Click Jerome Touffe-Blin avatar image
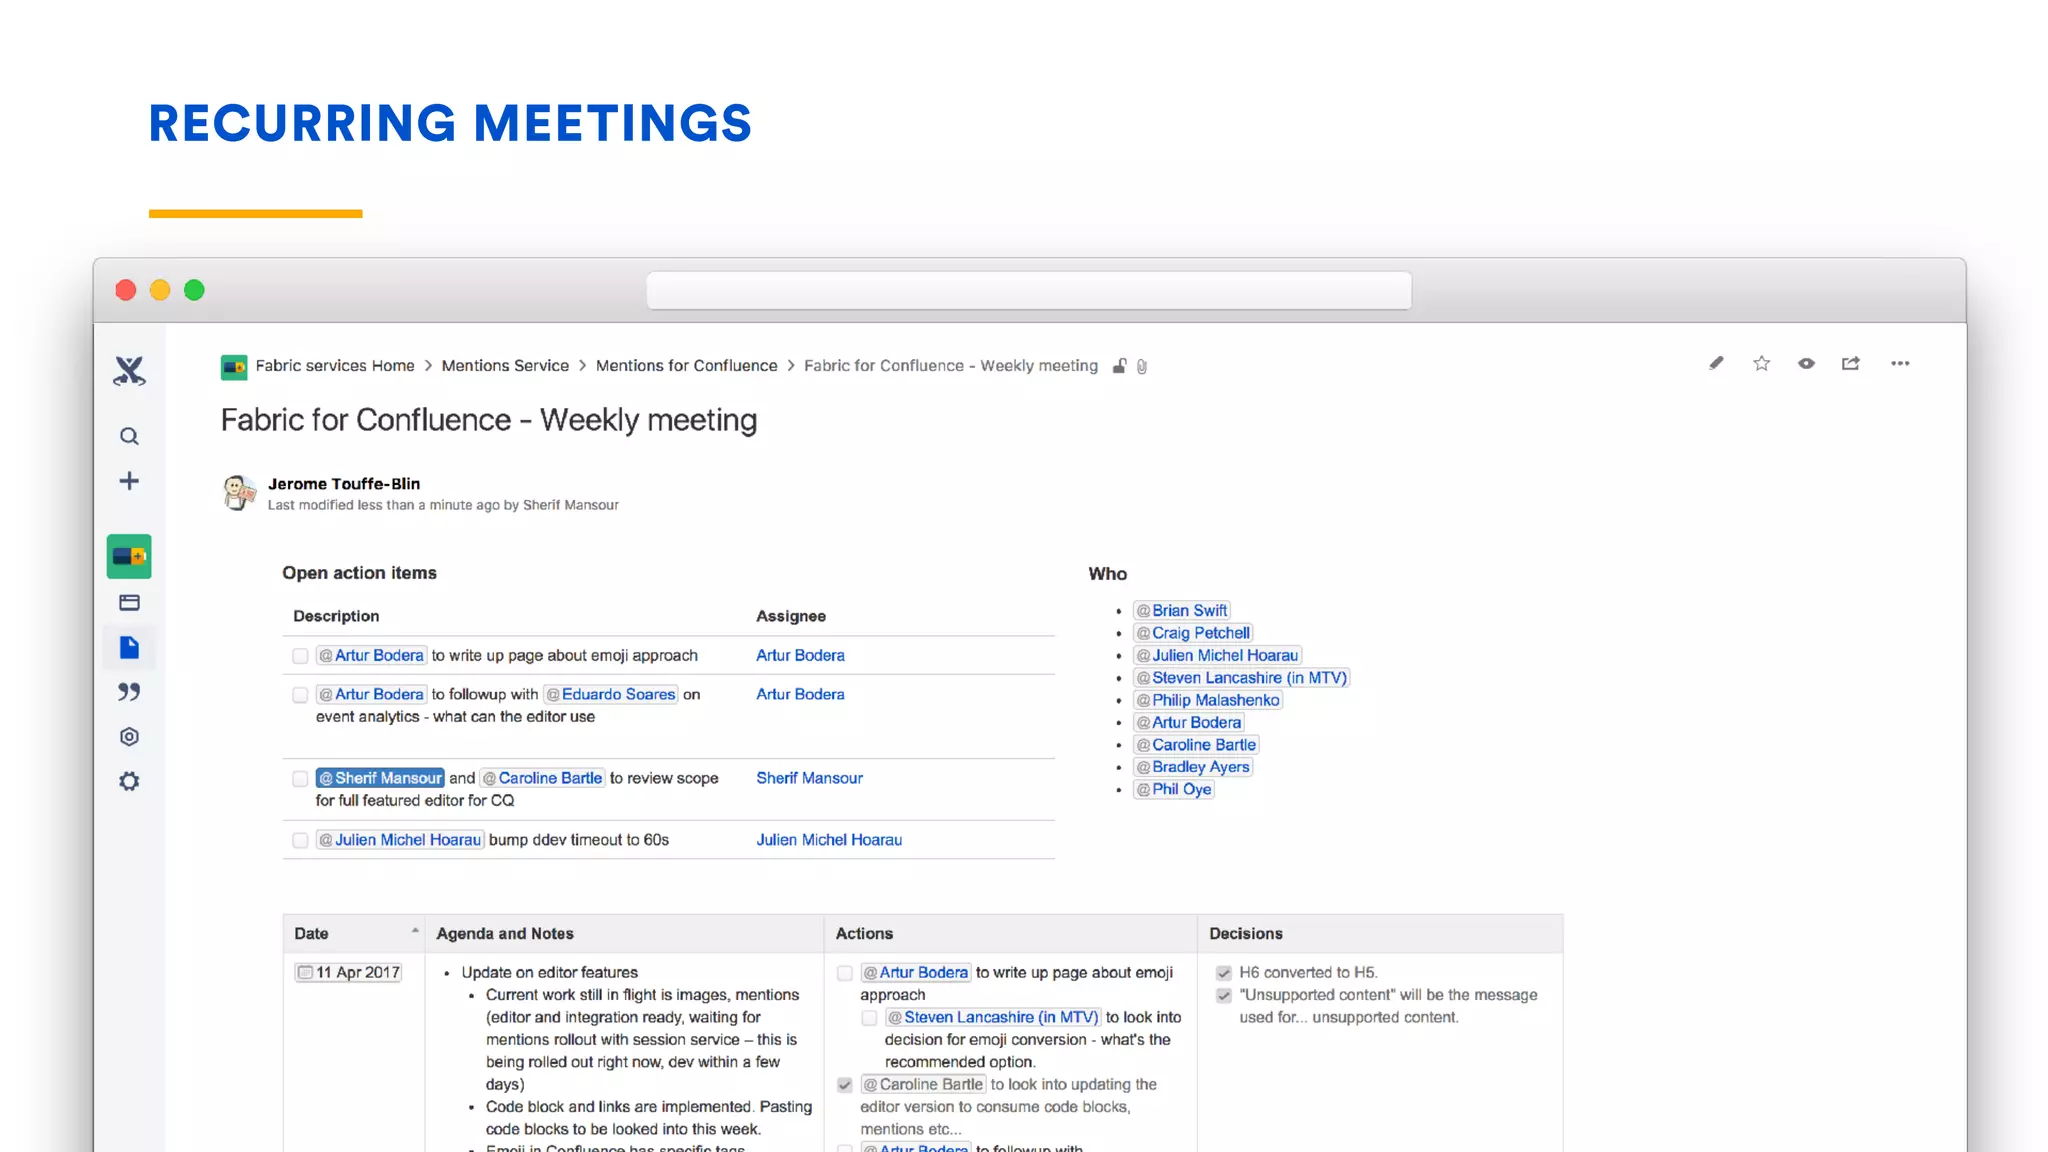Image resolution: width=2048 pixels, height=1152 pixels. 238,493
